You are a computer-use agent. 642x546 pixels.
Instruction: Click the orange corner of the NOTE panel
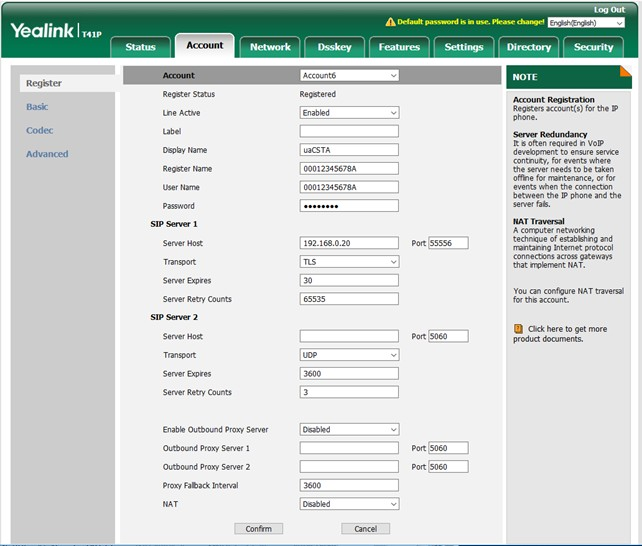(x=626, y=71)
